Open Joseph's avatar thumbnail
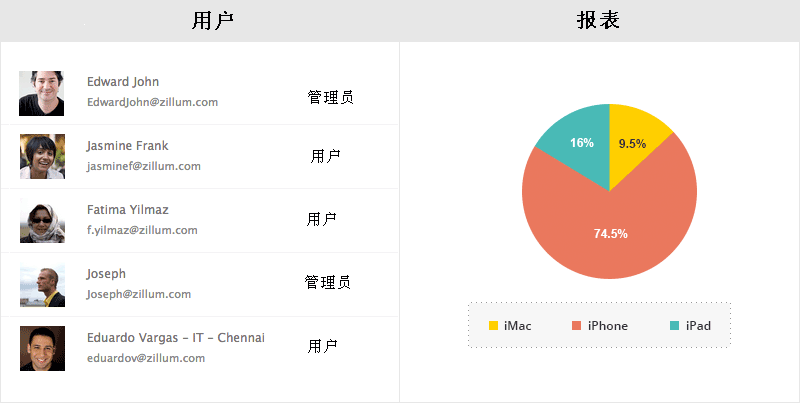The width and height of the screenshot is (800, 403). 42,285
